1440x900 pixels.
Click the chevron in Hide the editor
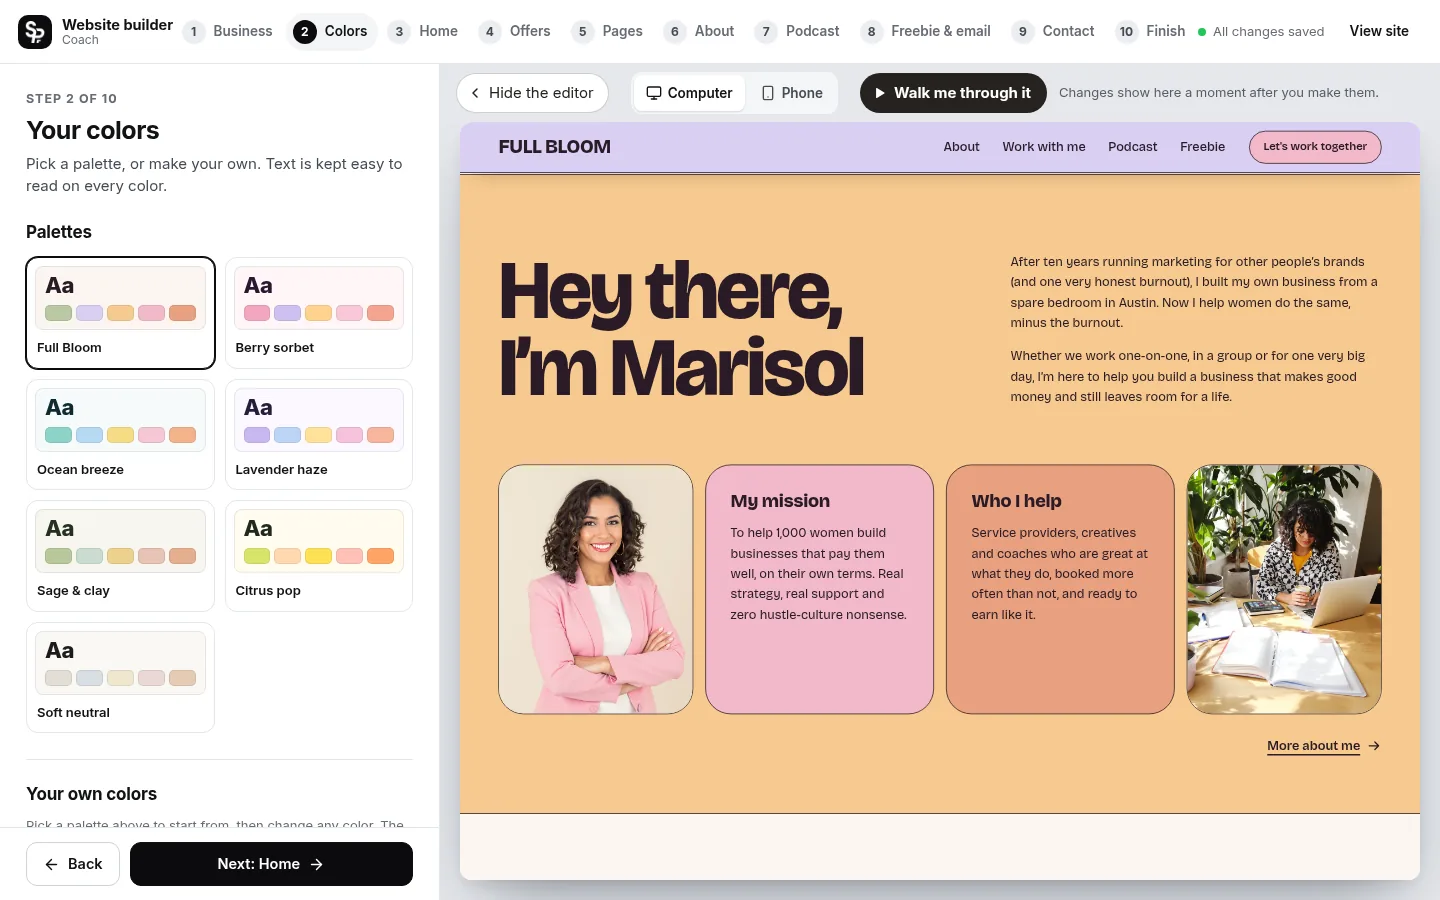(475, 93)
